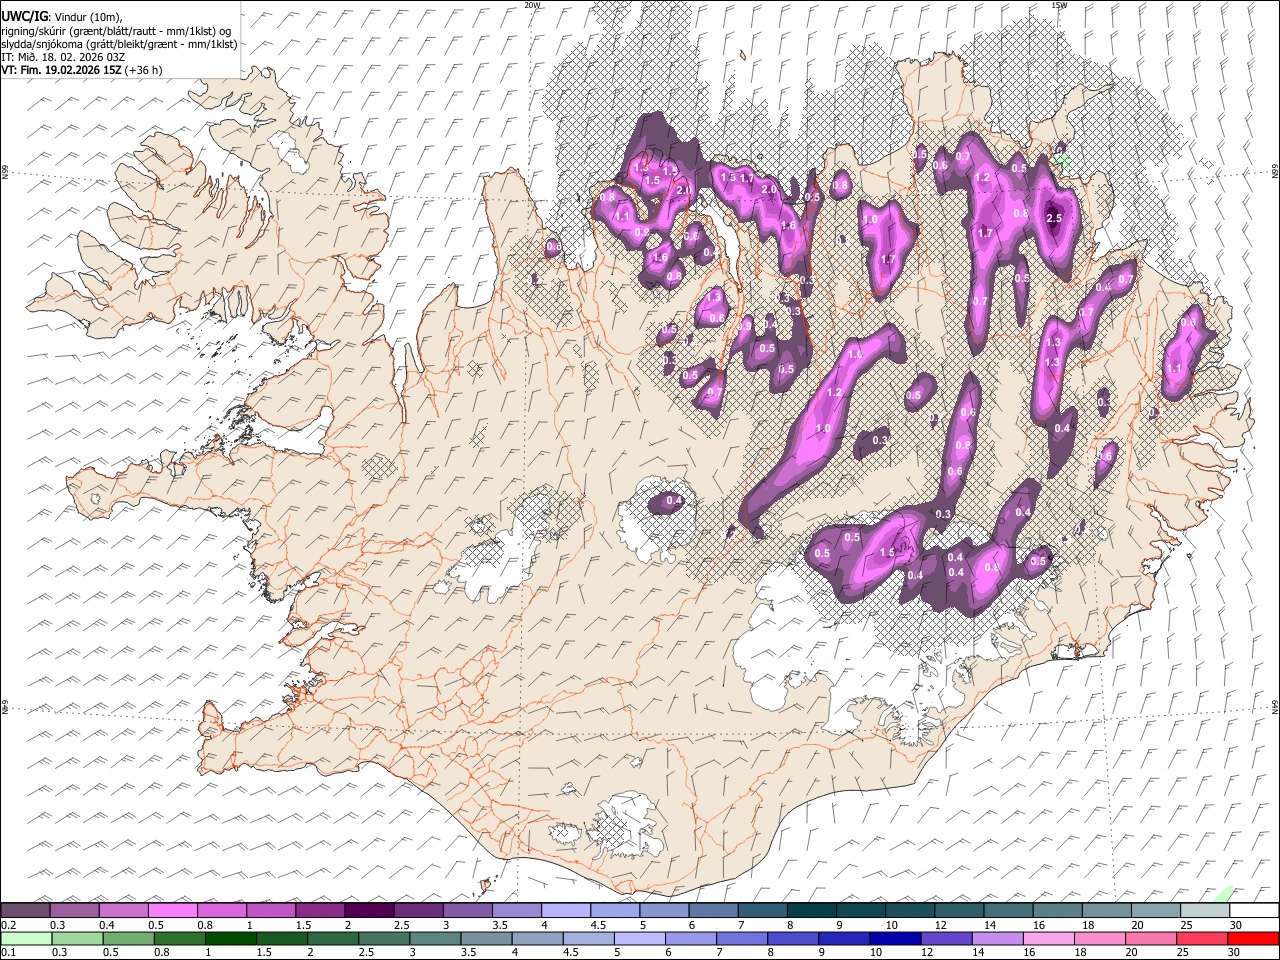Screen dimensions: 1280x960
Task: Select the upper legend swatch between 4 and 4.5
Action: click(566, 910)
